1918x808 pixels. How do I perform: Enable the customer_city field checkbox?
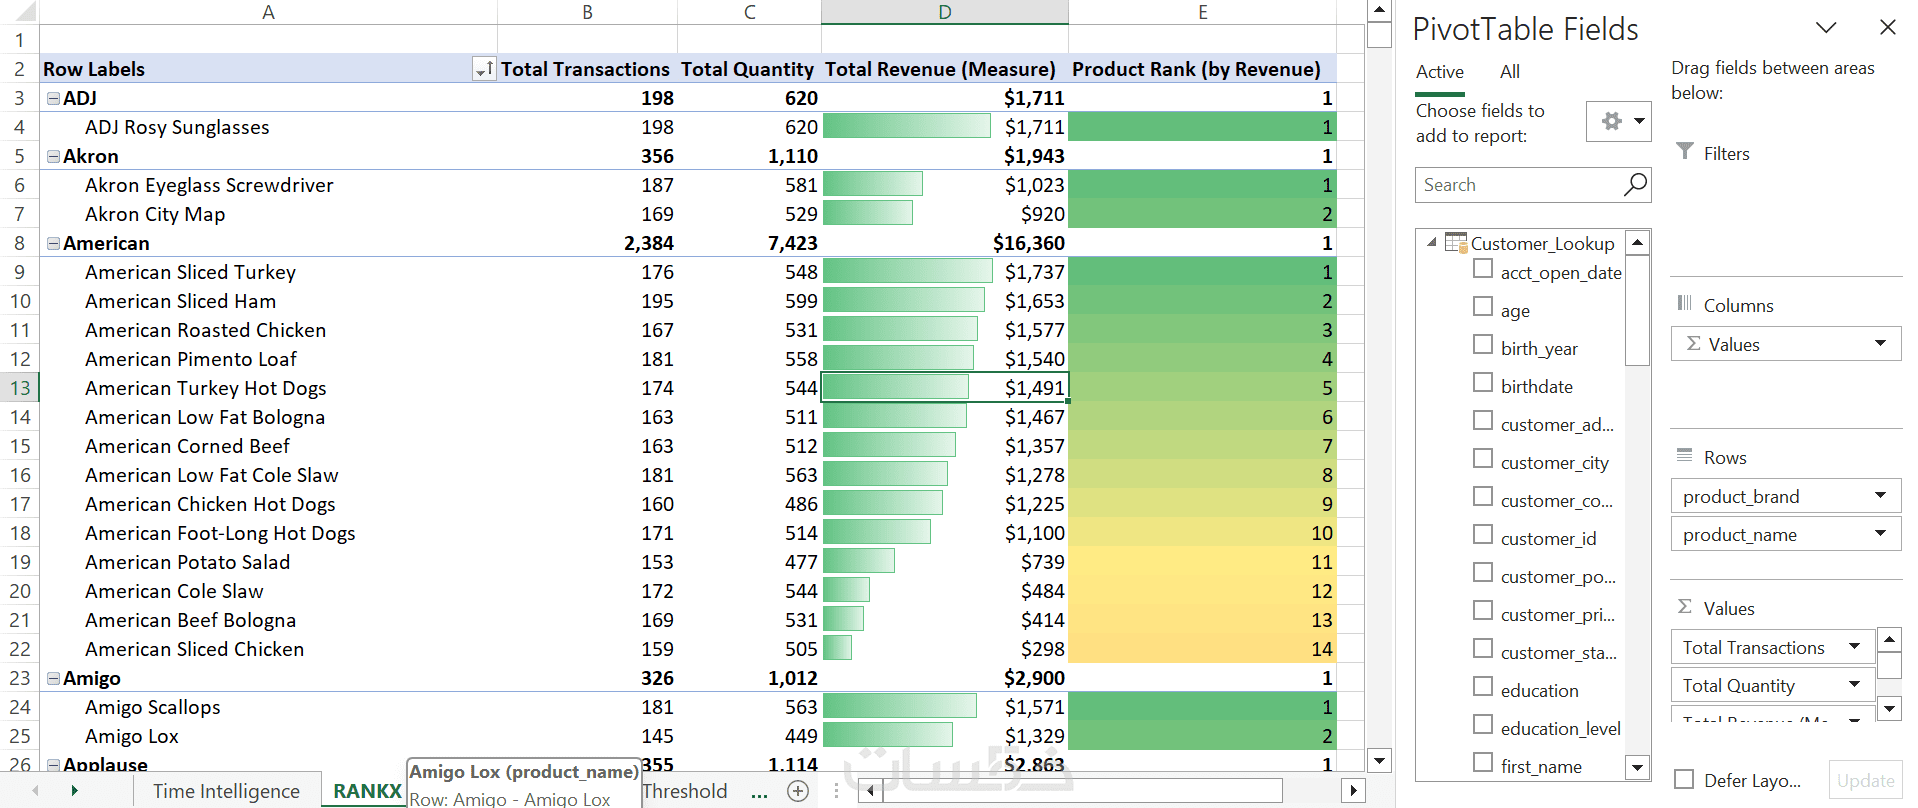point(1483,460)
